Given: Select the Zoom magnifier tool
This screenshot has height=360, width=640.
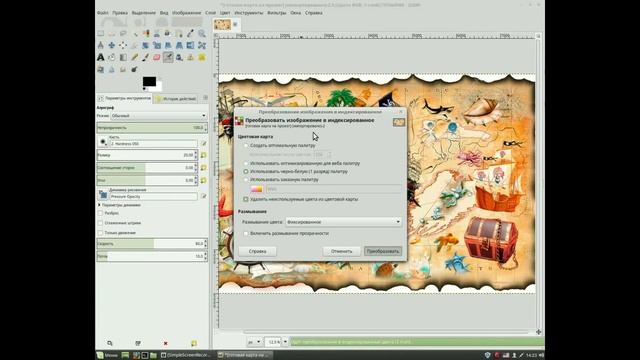Looking at the screenshot, I should click(x=202, y=33).
